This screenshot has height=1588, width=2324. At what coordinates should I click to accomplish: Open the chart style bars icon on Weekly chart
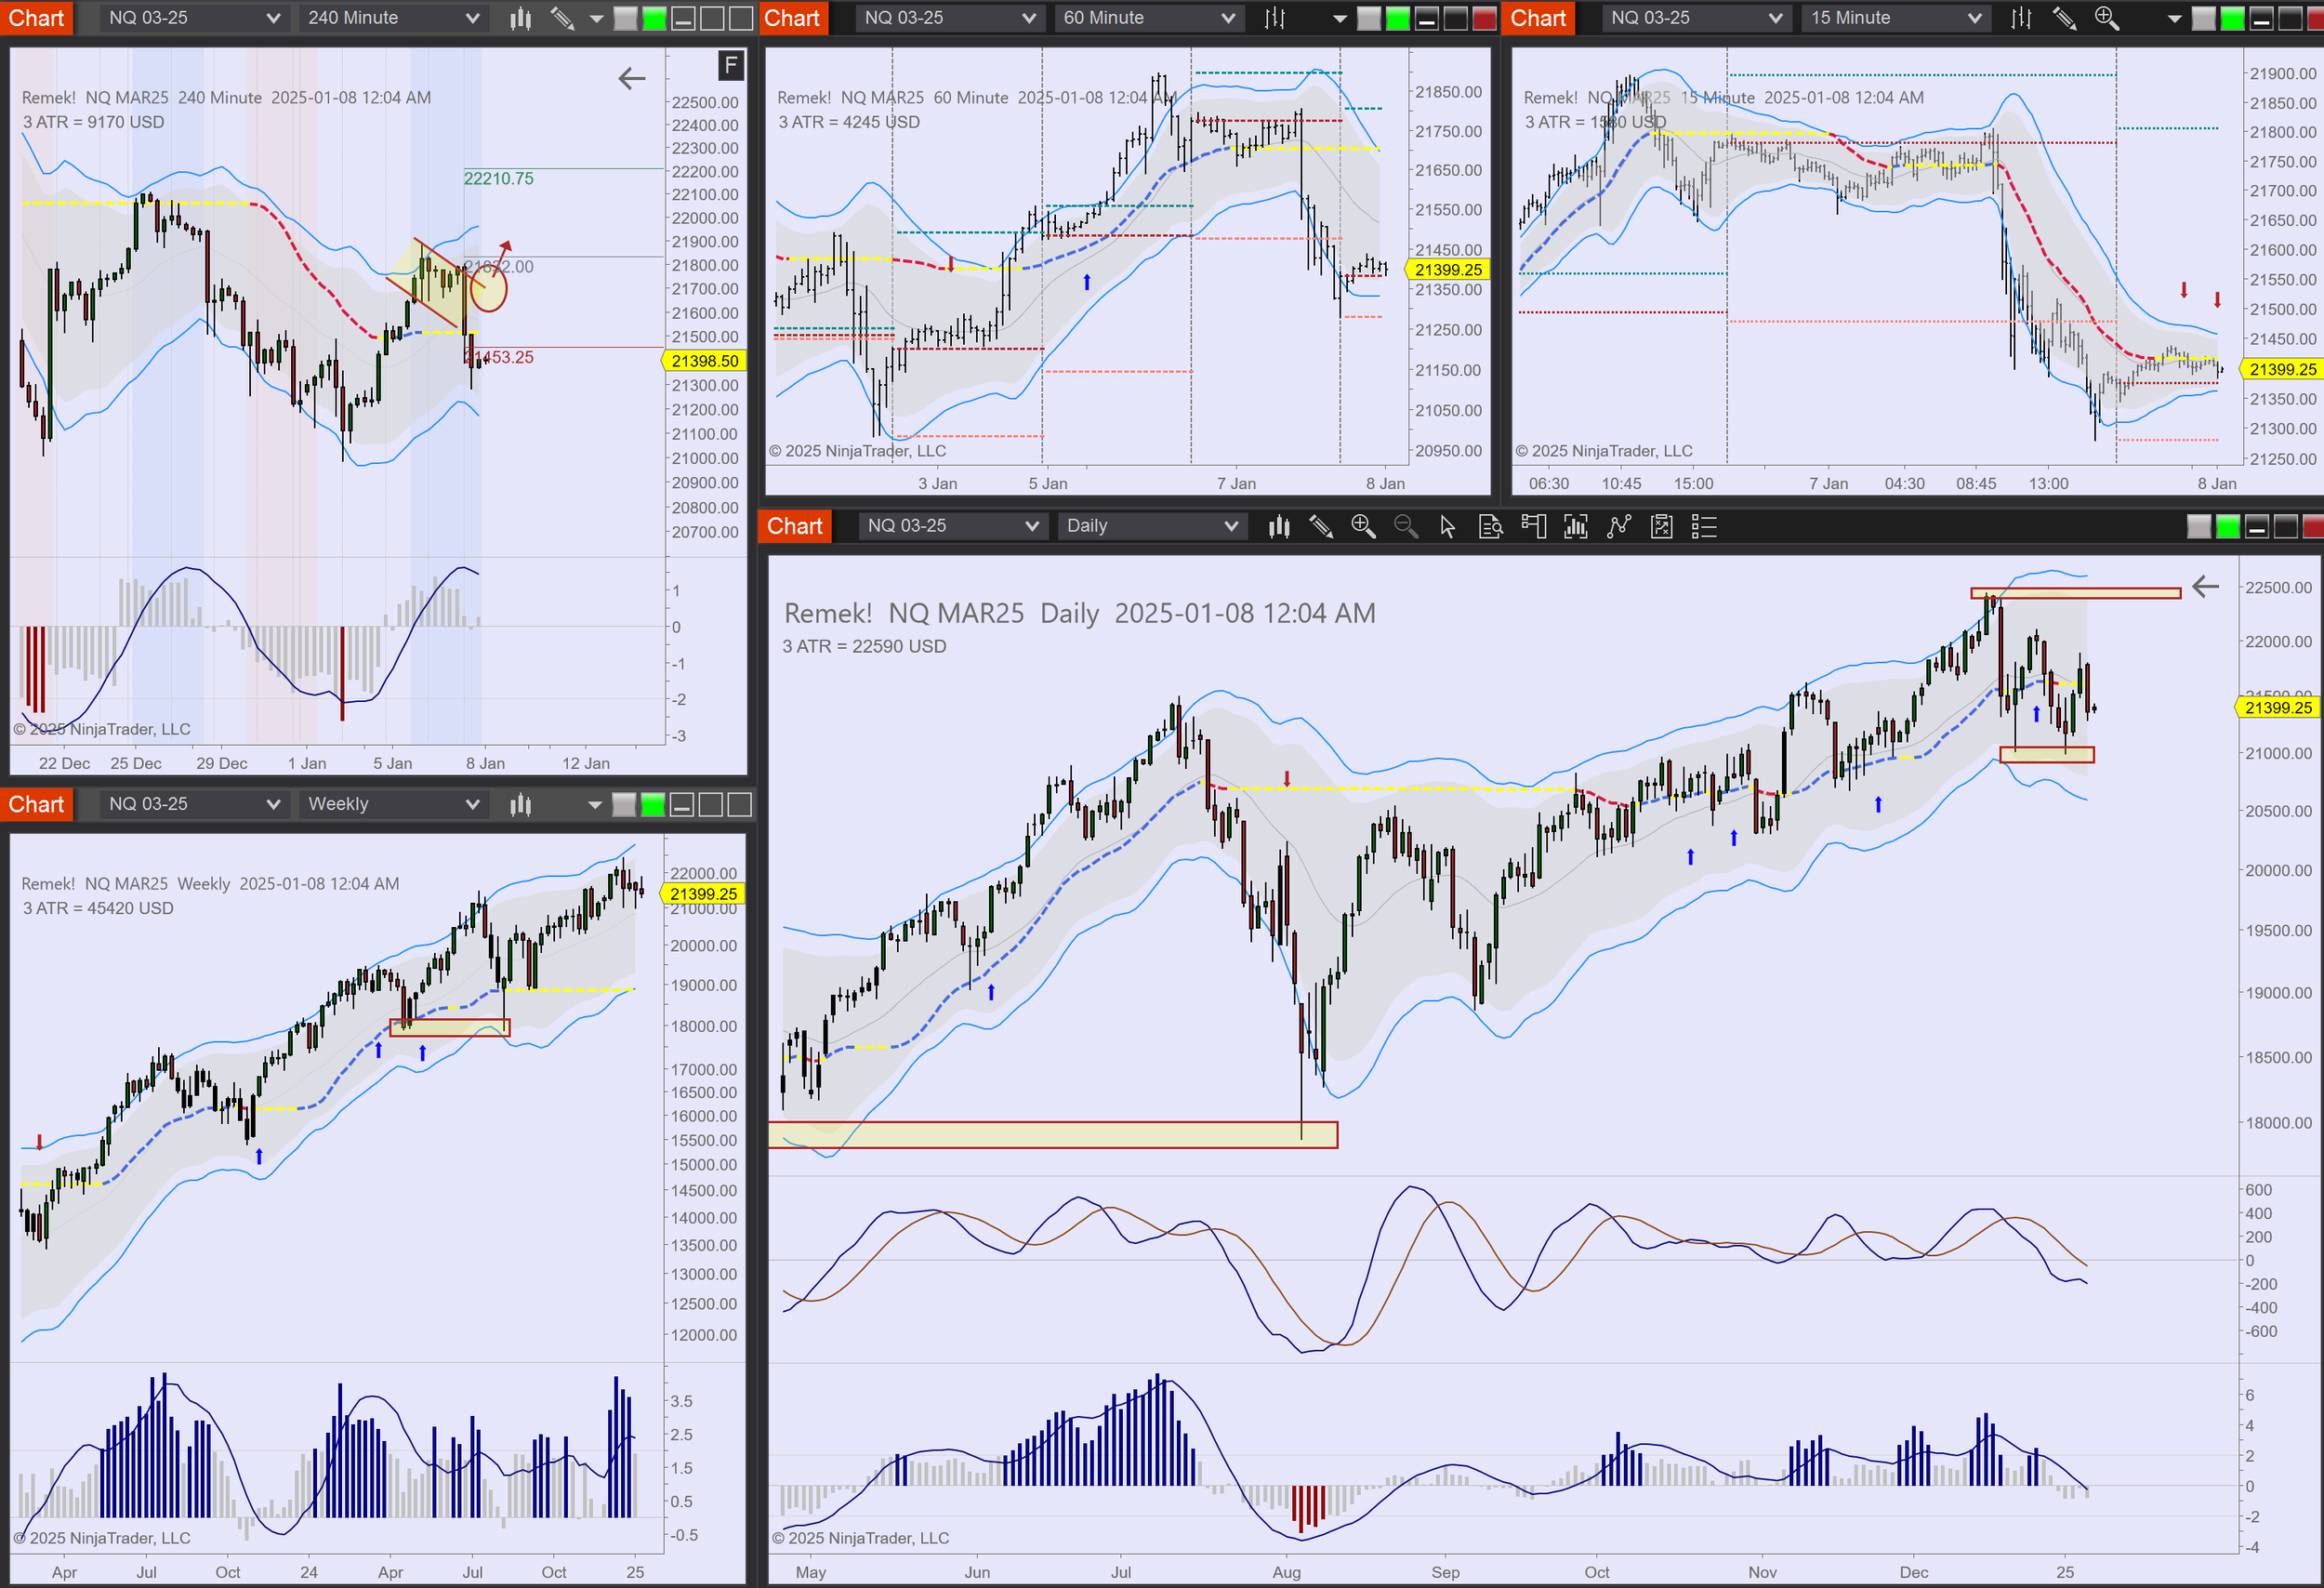[x=520, y=804]
